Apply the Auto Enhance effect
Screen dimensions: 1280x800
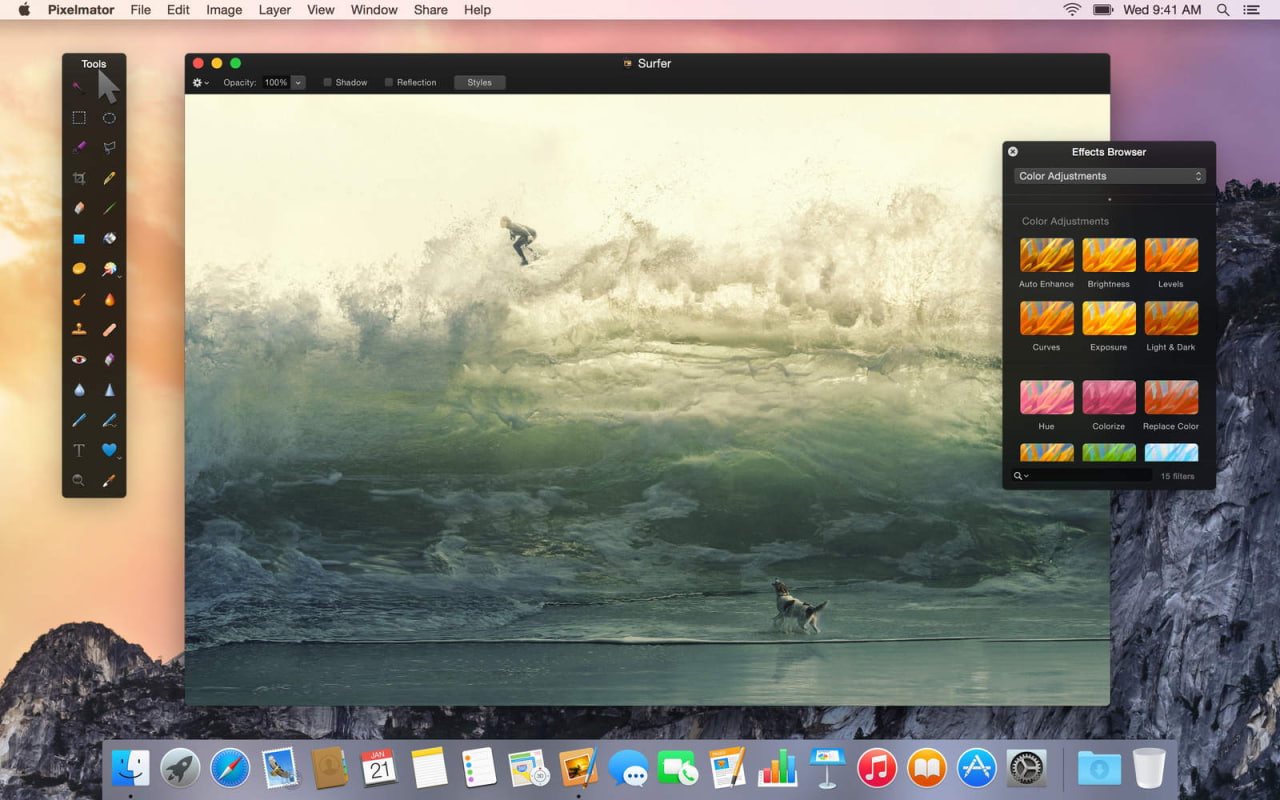pos(1045,255)
